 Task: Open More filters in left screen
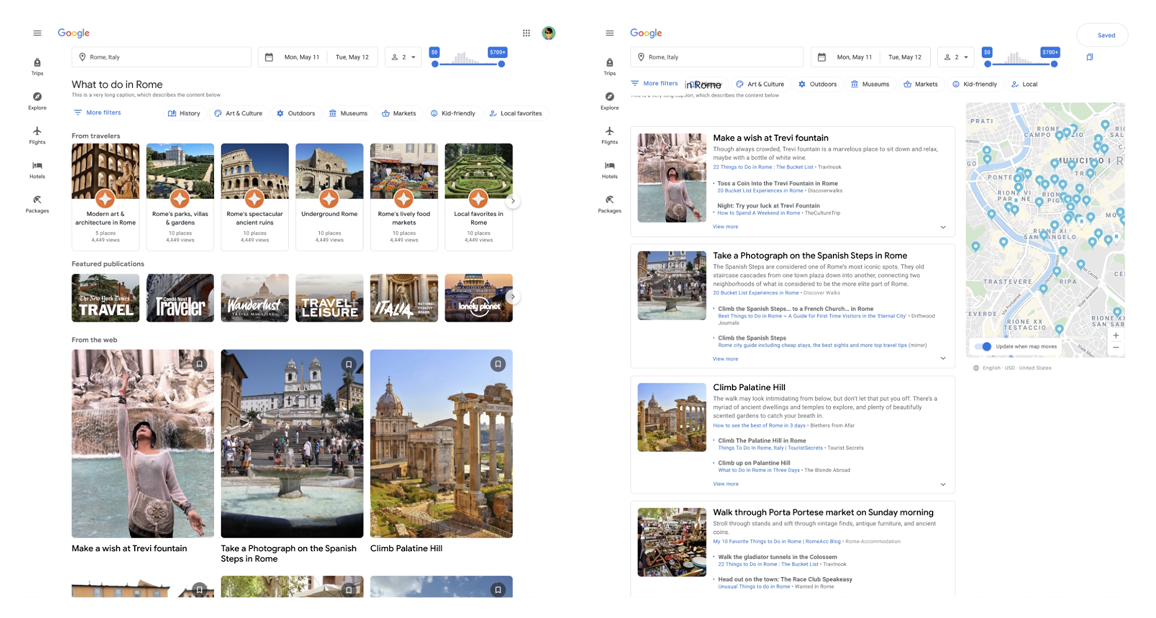coord(97,113)
